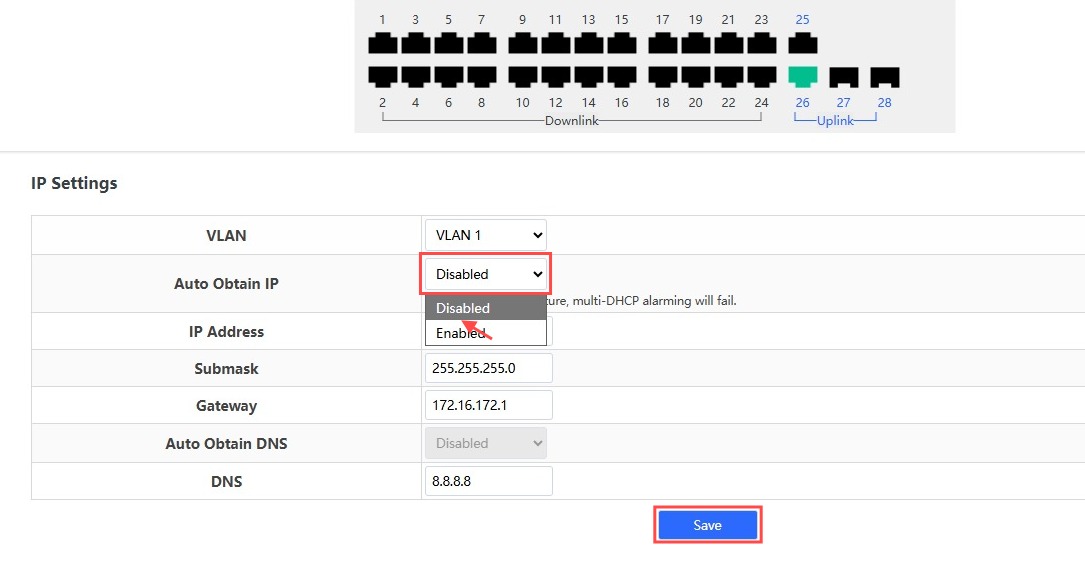Click port 12 icon on switch diagram
Viewport: 1085px width, 576px height.
coord(555,77)
